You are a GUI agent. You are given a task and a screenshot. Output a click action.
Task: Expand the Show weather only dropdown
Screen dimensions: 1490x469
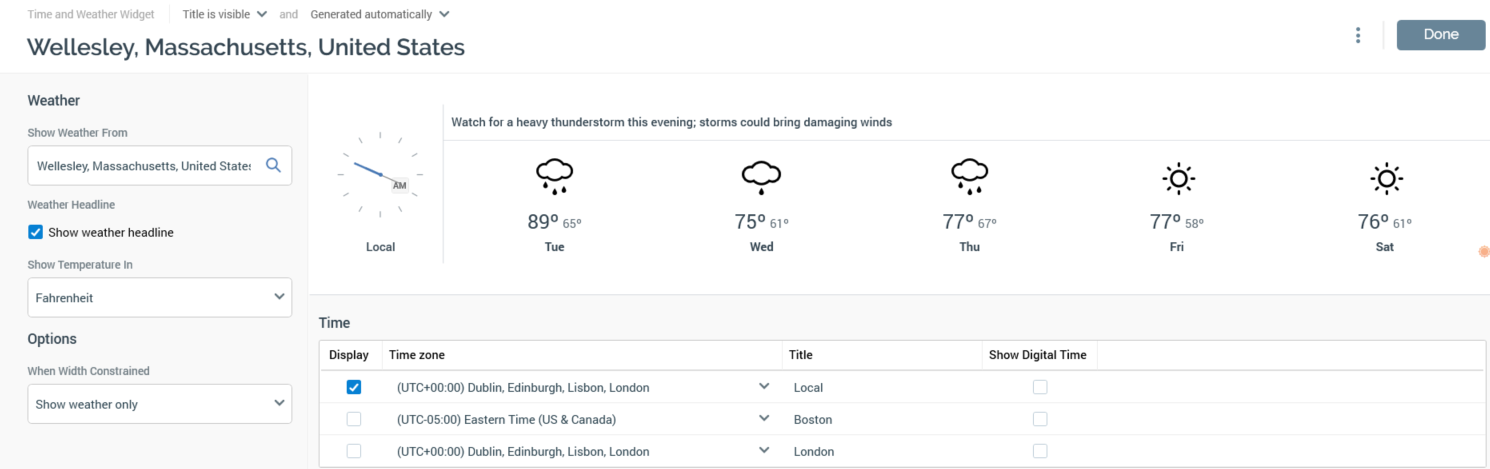[160, 404]
